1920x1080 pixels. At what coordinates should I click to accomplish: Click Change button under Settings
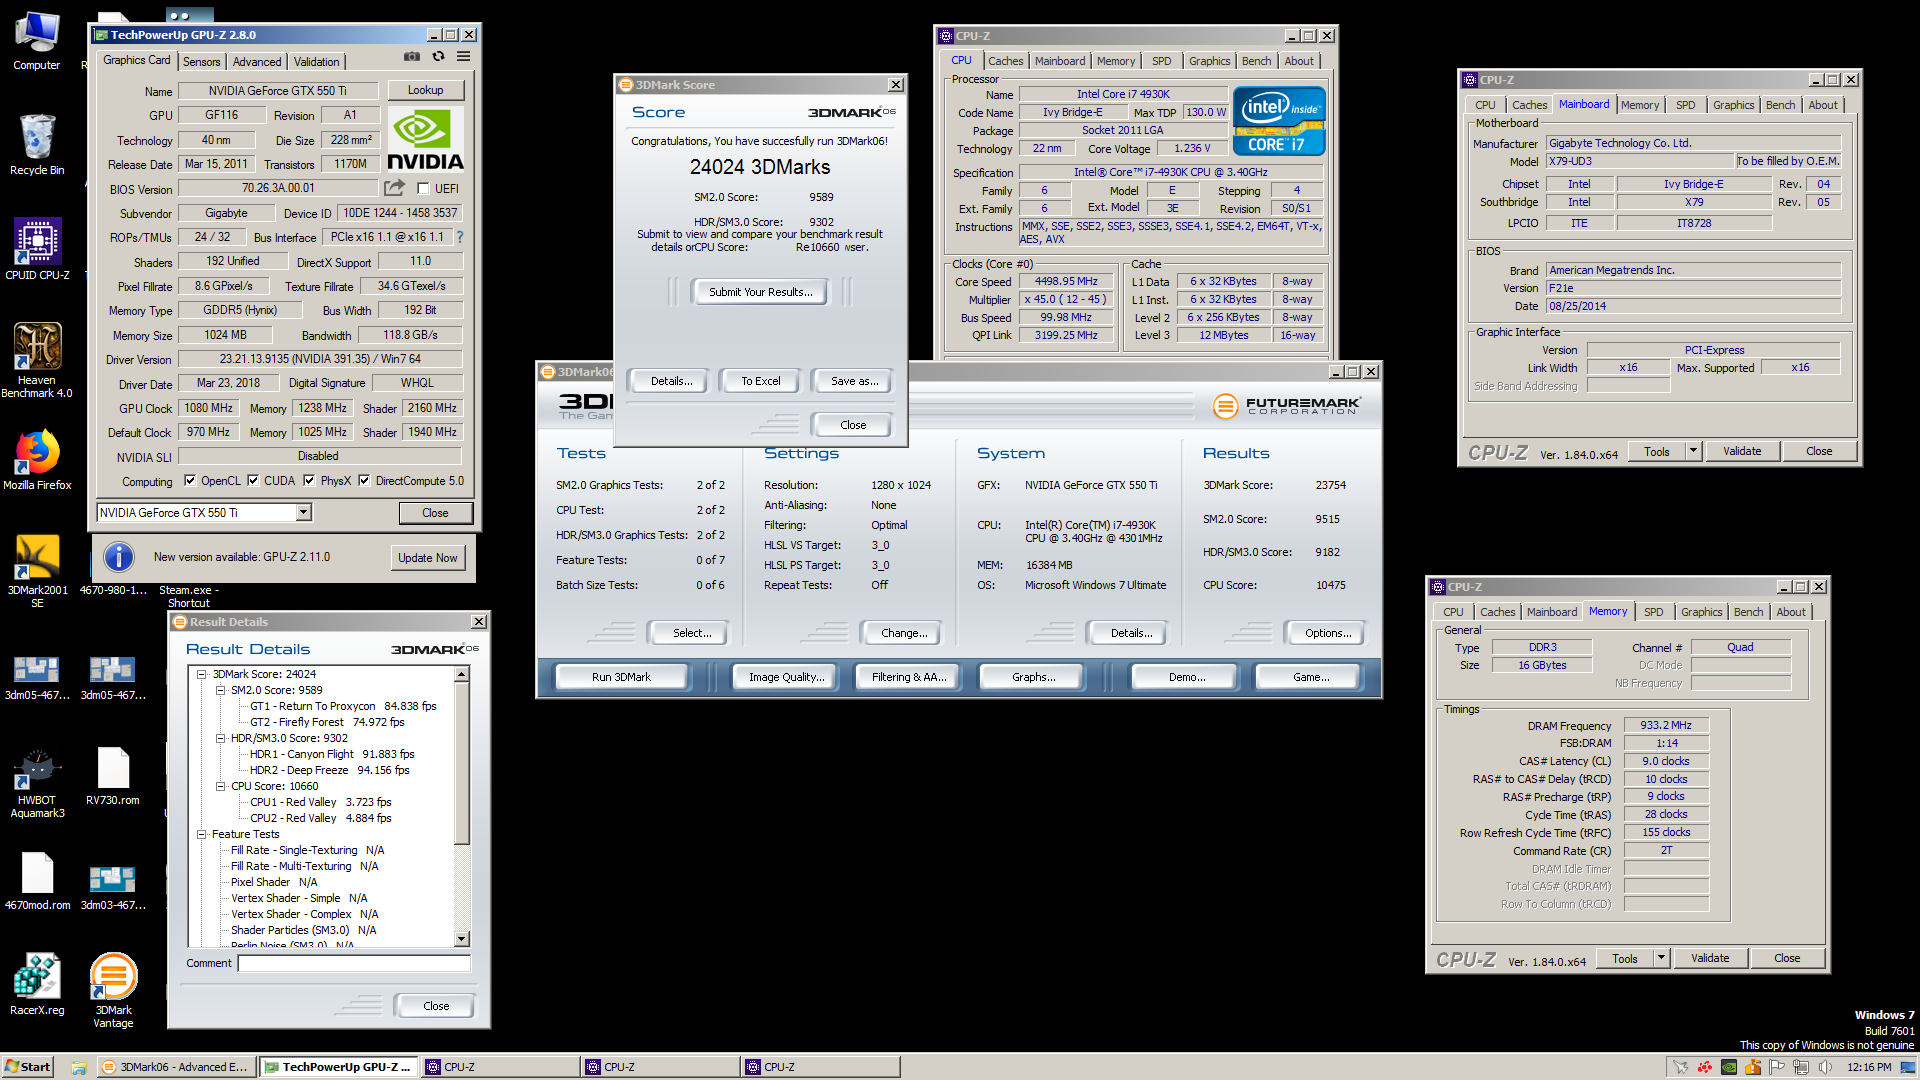click(904, 633)
